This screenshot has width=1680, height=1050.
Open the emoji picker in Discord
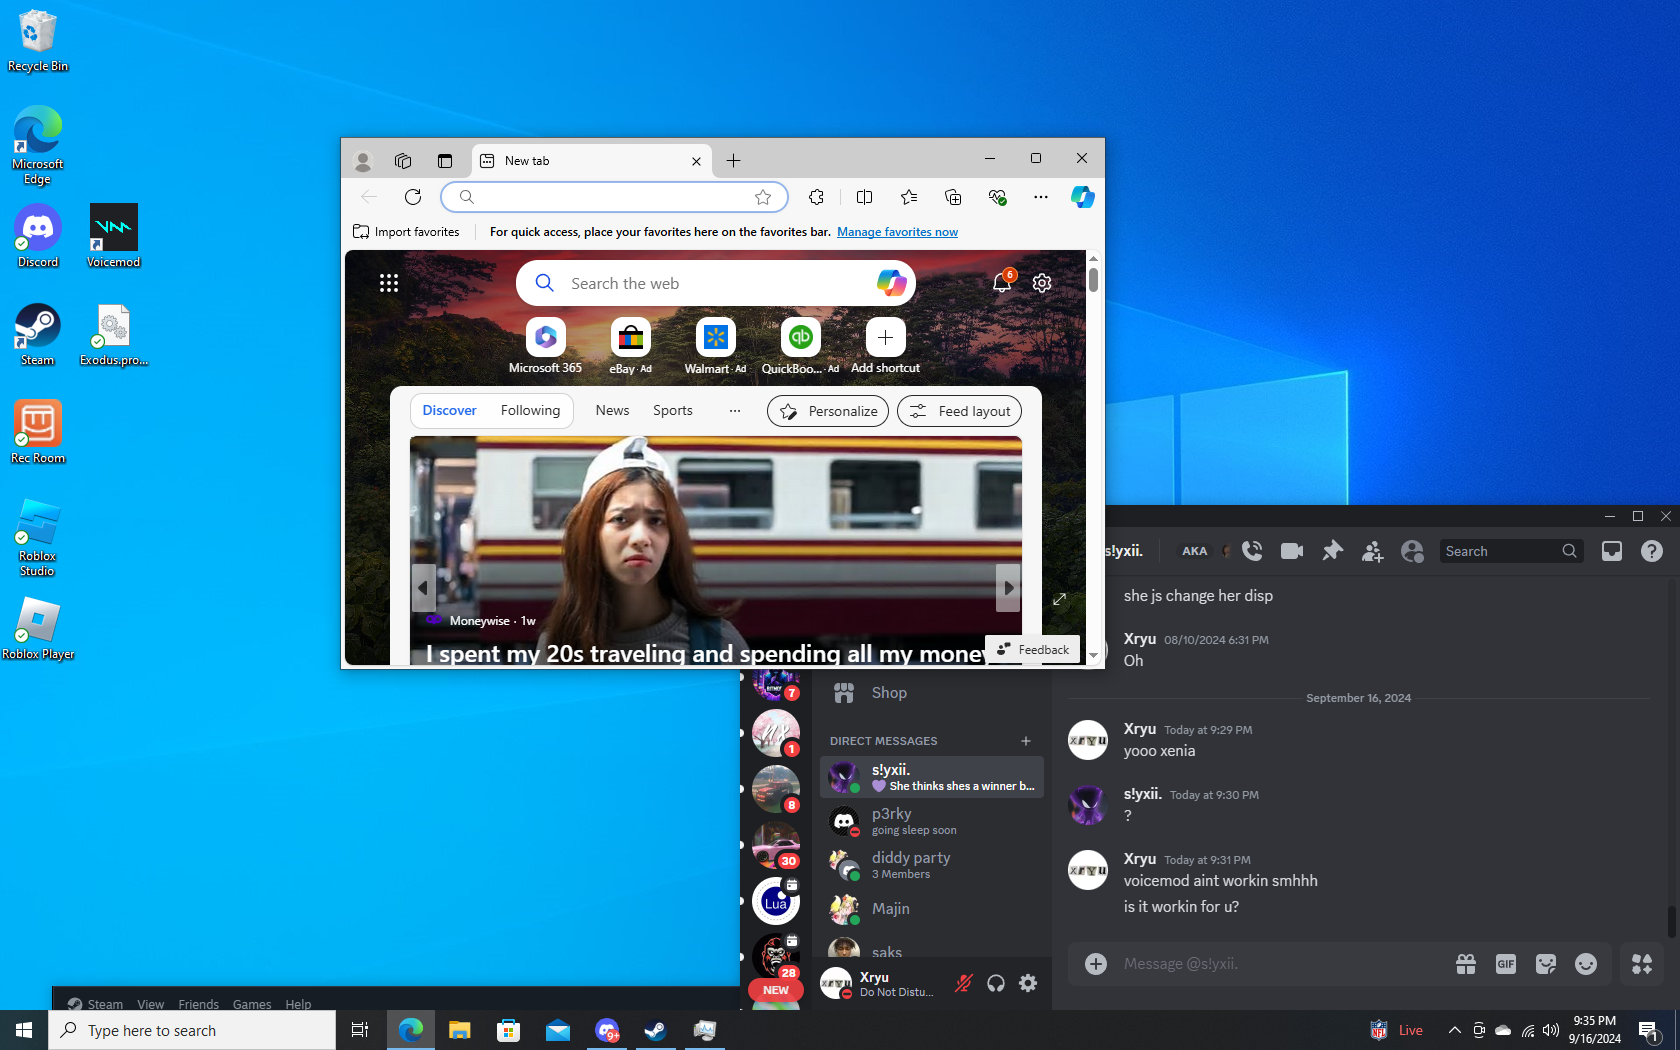(1586, 964)
